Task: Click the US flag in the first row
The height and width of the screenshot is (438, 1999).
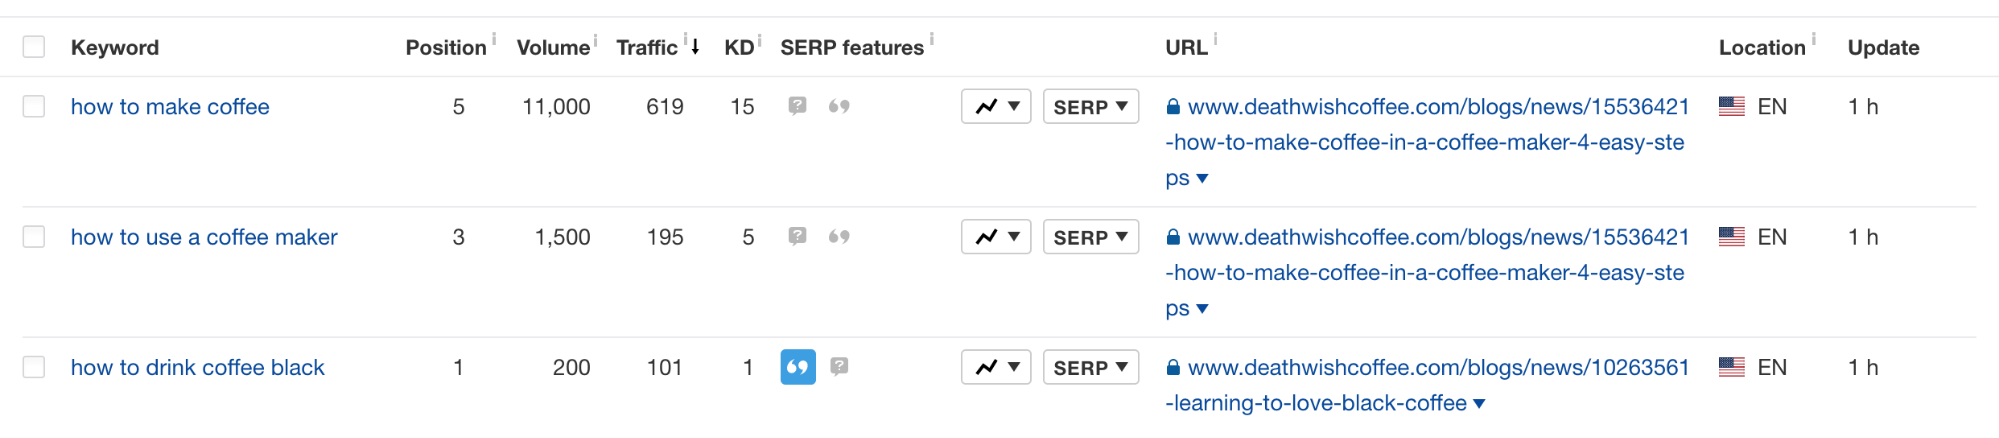Action: point(1732,106)
